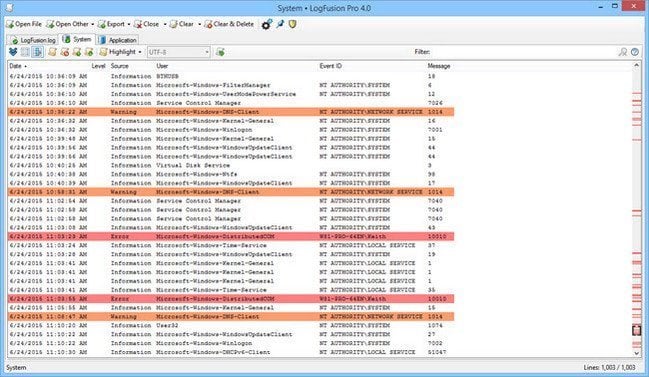Image resolution: width=649 pixels, height=377 pixels.
Task: Click the filter search magnifier icon
Action: [623, 52]
